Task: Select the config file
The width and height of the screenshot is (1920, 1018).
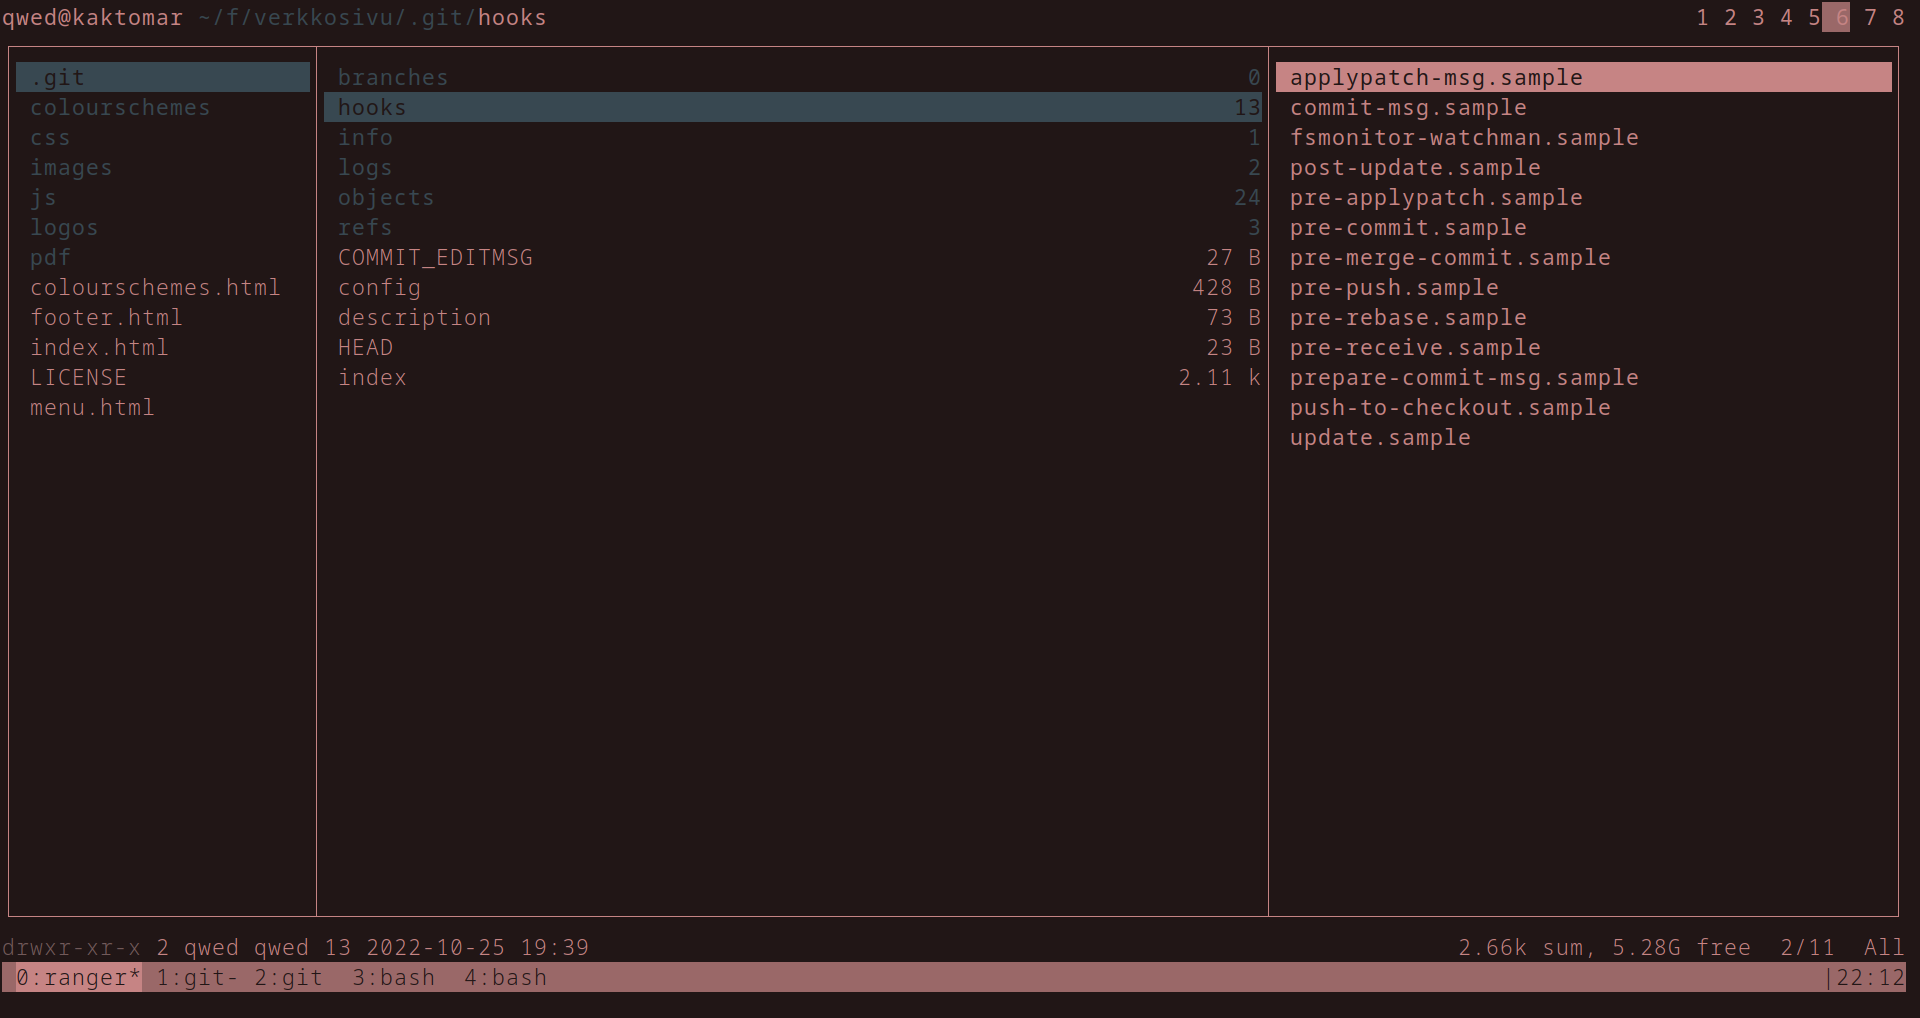Action: coord(379,288)
